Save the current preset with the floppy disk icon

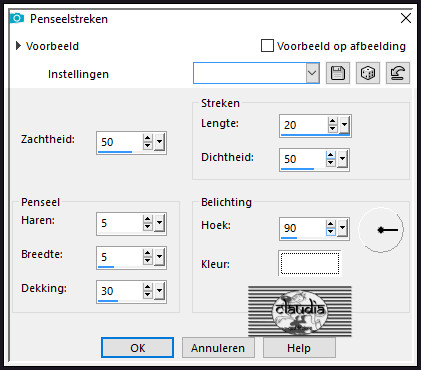(x=338, y=73)
